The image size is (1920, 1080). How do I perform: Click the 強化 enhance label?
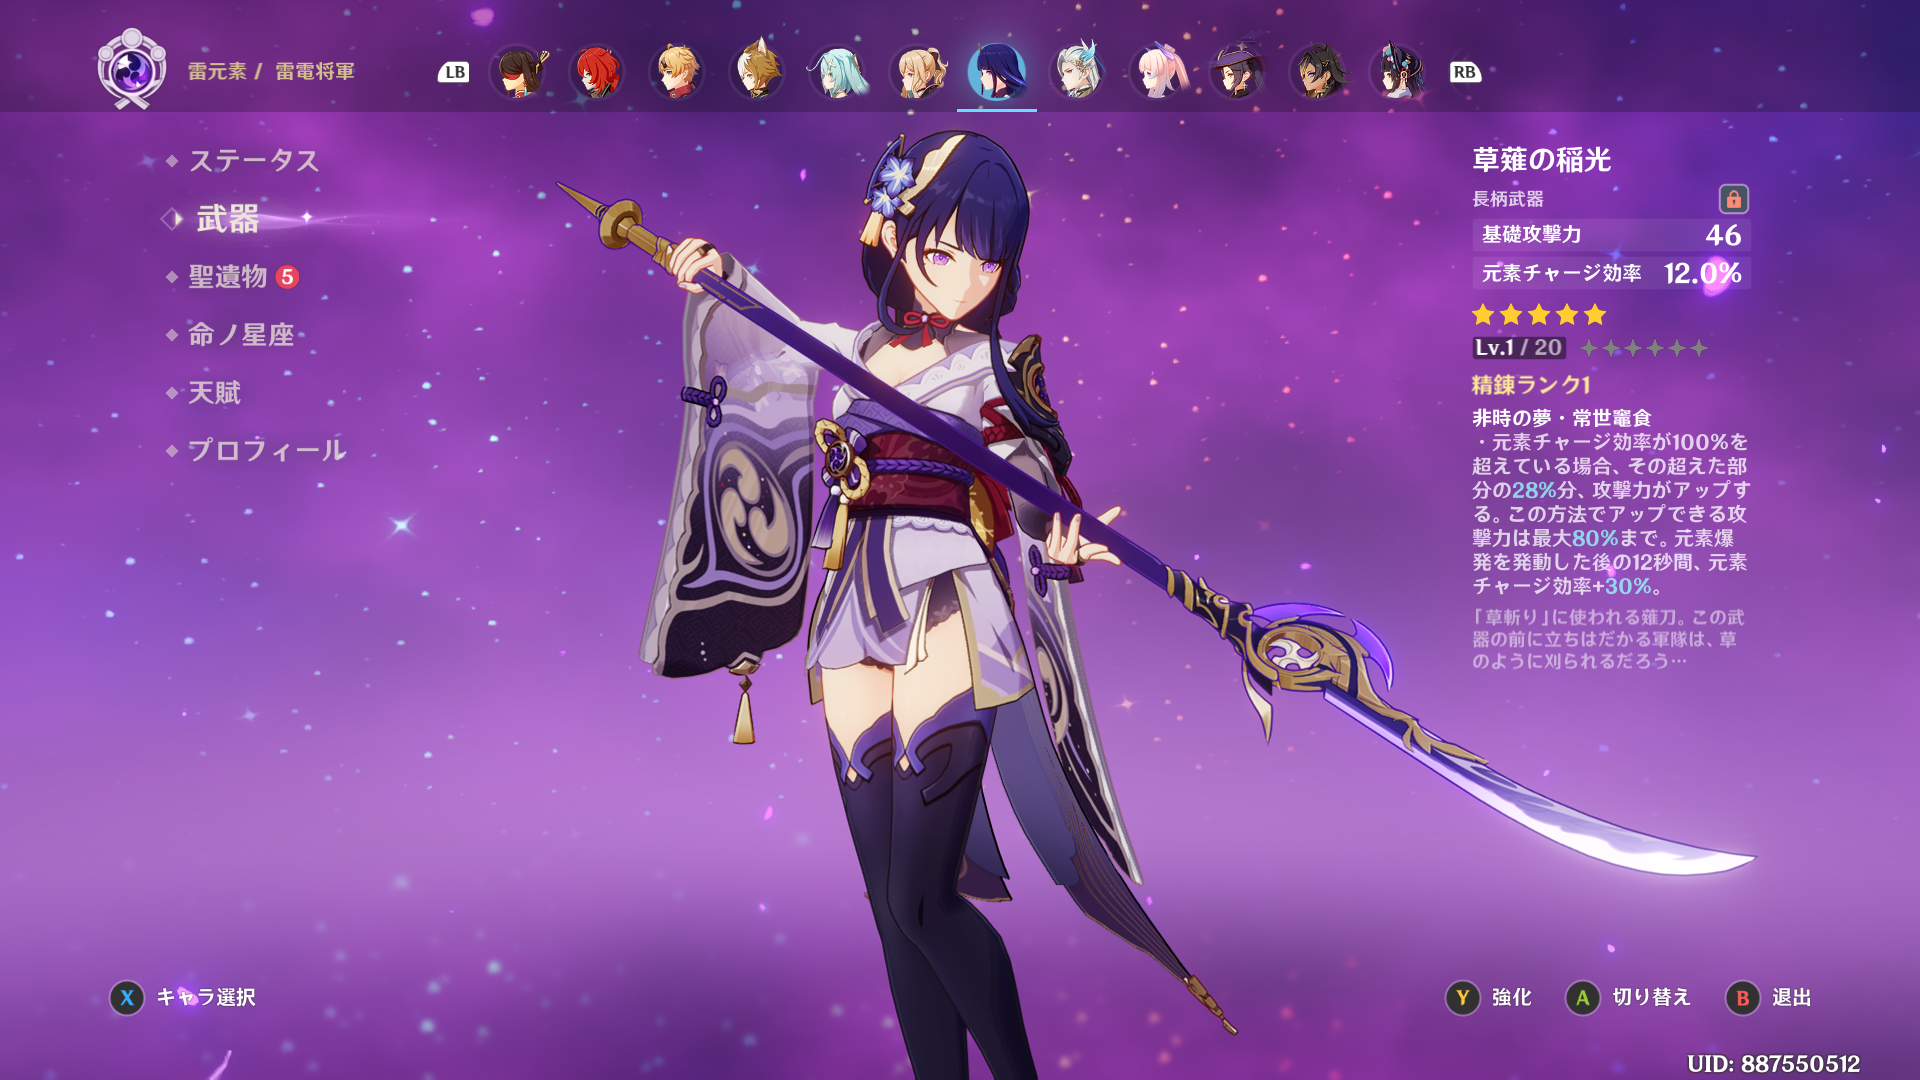(1511, 997)
